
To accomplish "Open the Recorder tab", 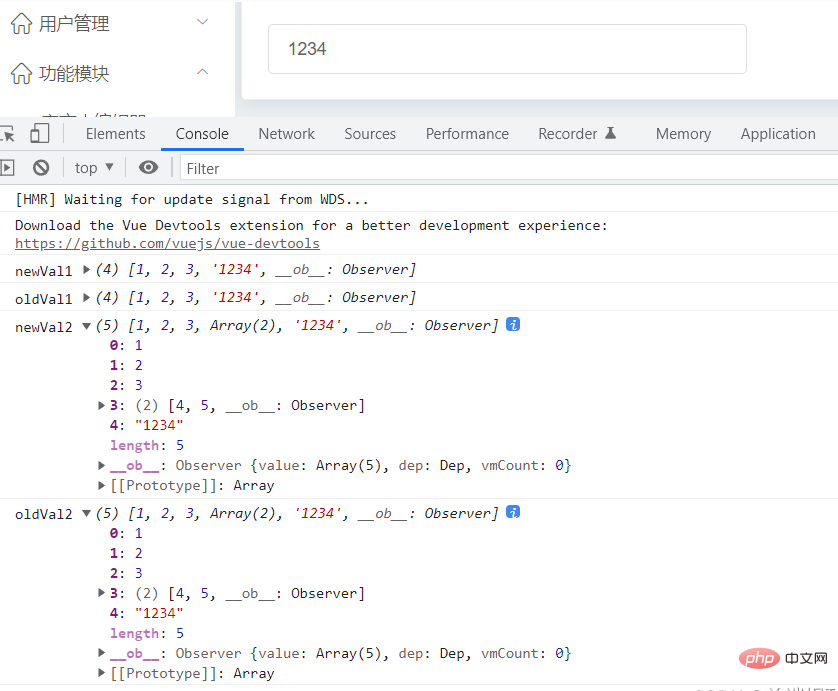I will coord(568,134).
